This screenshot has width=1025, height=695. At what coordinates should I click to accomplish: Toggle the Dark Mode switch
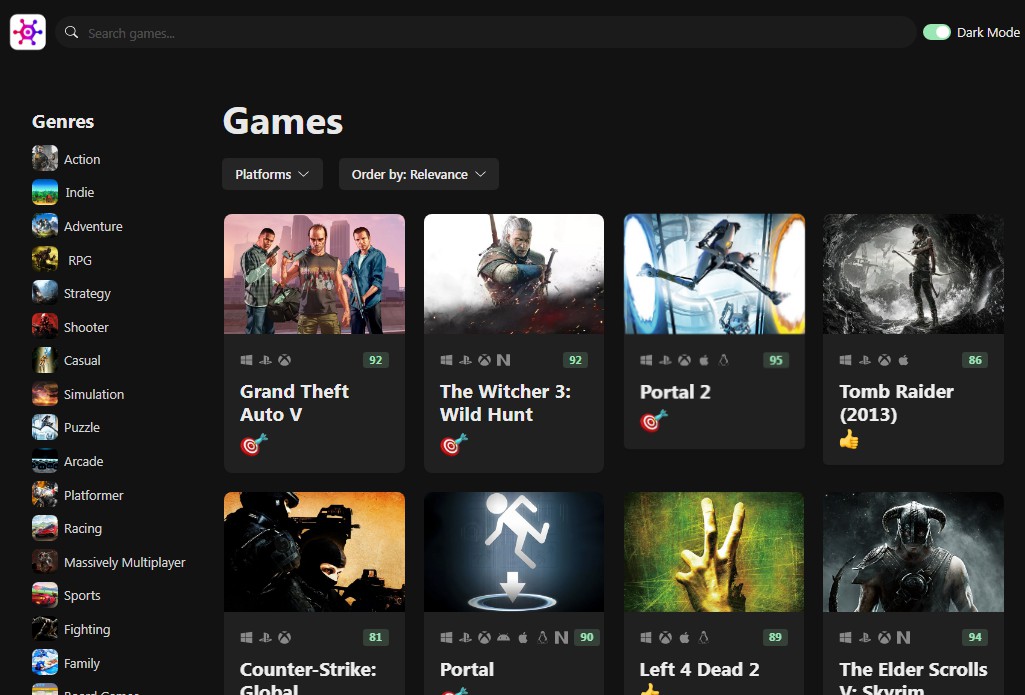pos(936,32)
